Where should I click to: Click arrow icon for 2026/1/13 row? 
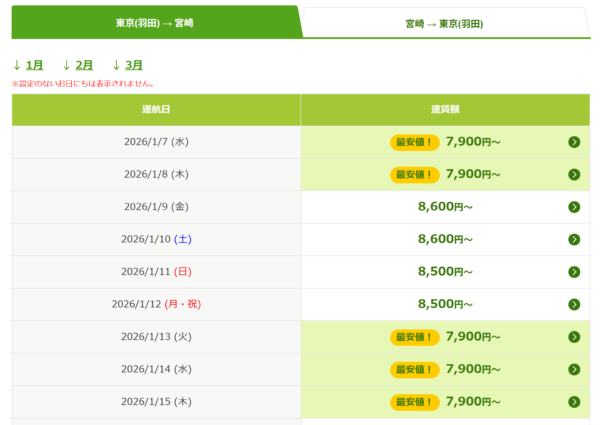tap(574, 337)
